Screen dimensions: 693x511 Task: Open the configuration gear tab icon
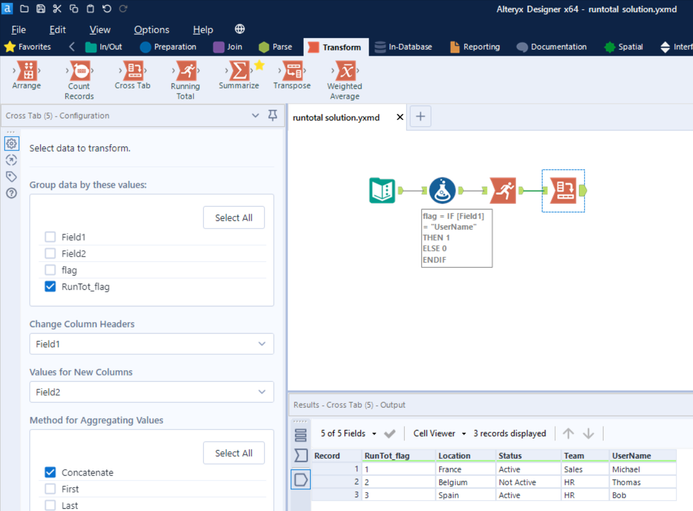pyautogui.click(x=11, y=143)
